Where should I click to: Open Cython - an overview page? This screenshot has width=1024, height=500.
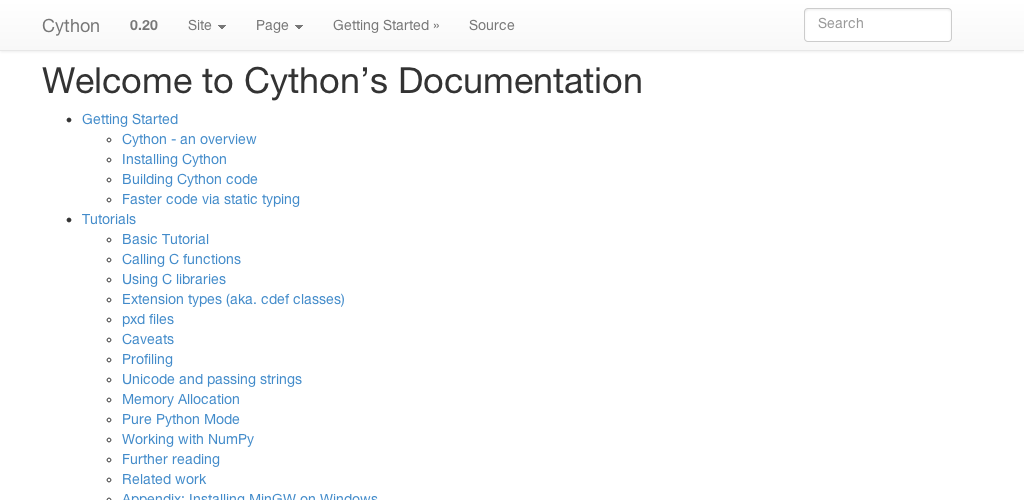coord(189,139)
